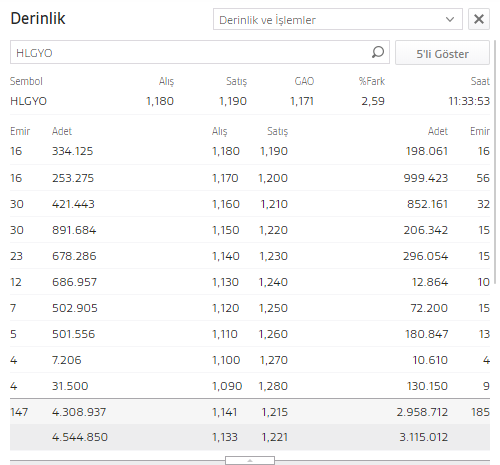Click bid quantity 31.500
This screenshot has height=465, width=500.
click(70, 386)
